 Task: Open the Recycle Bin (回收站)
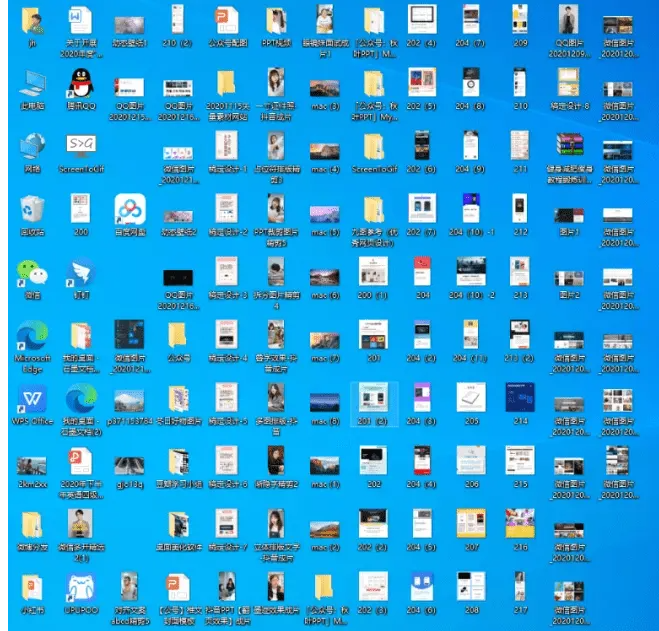(x=32, y=210)
